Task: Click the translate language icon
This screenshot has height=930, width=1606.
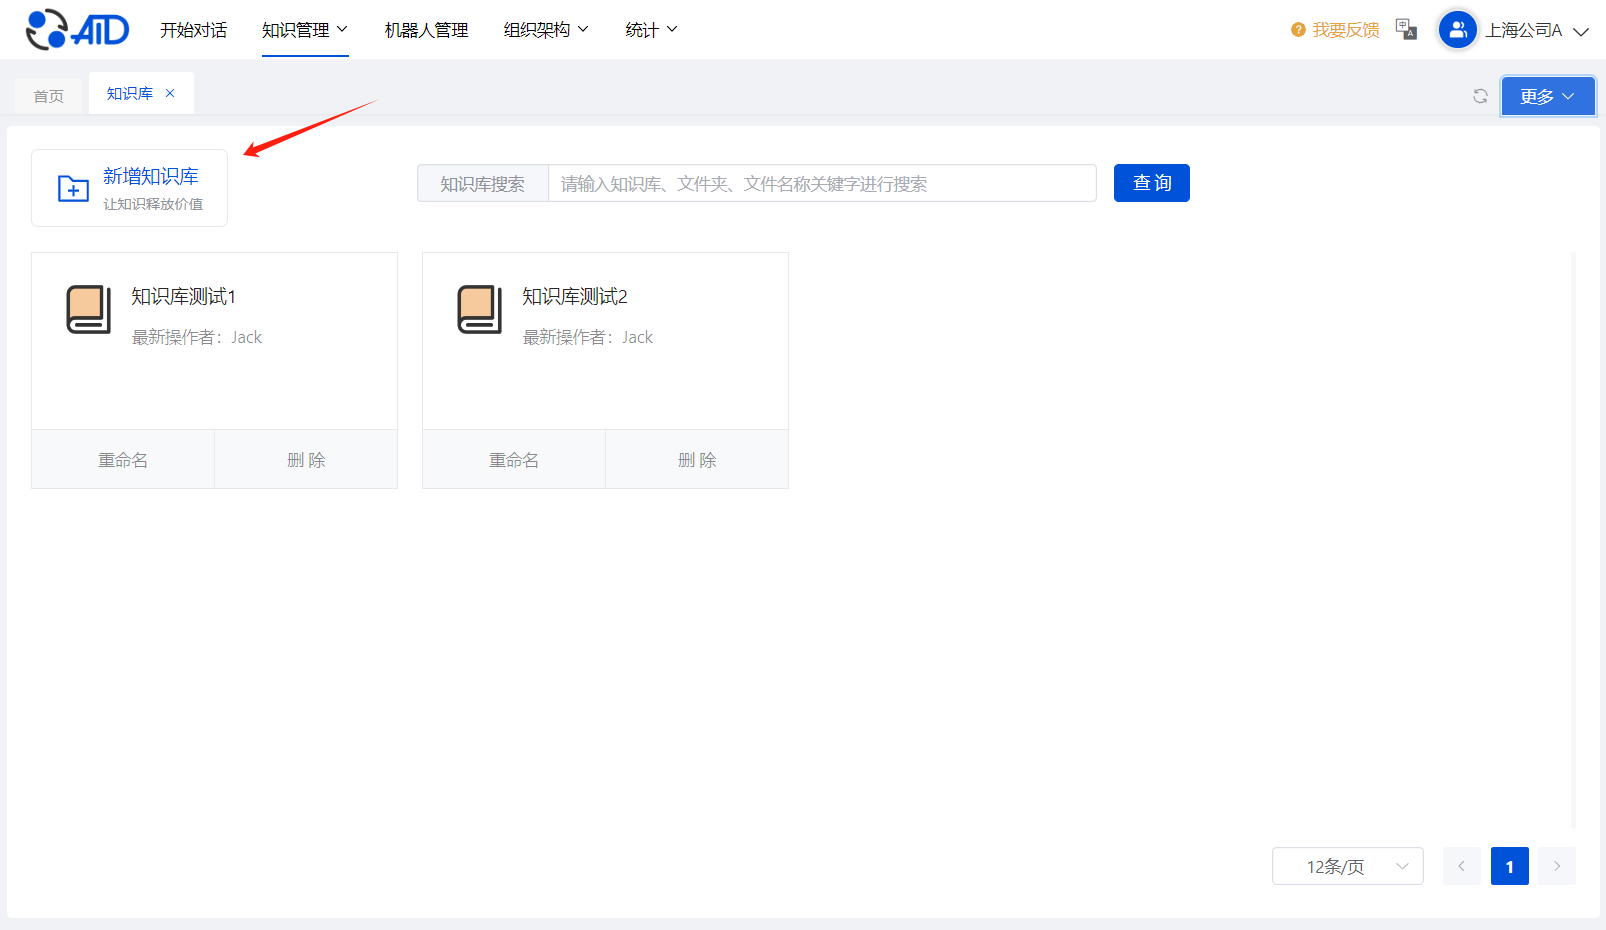Action: click(x=1406, y=29)
